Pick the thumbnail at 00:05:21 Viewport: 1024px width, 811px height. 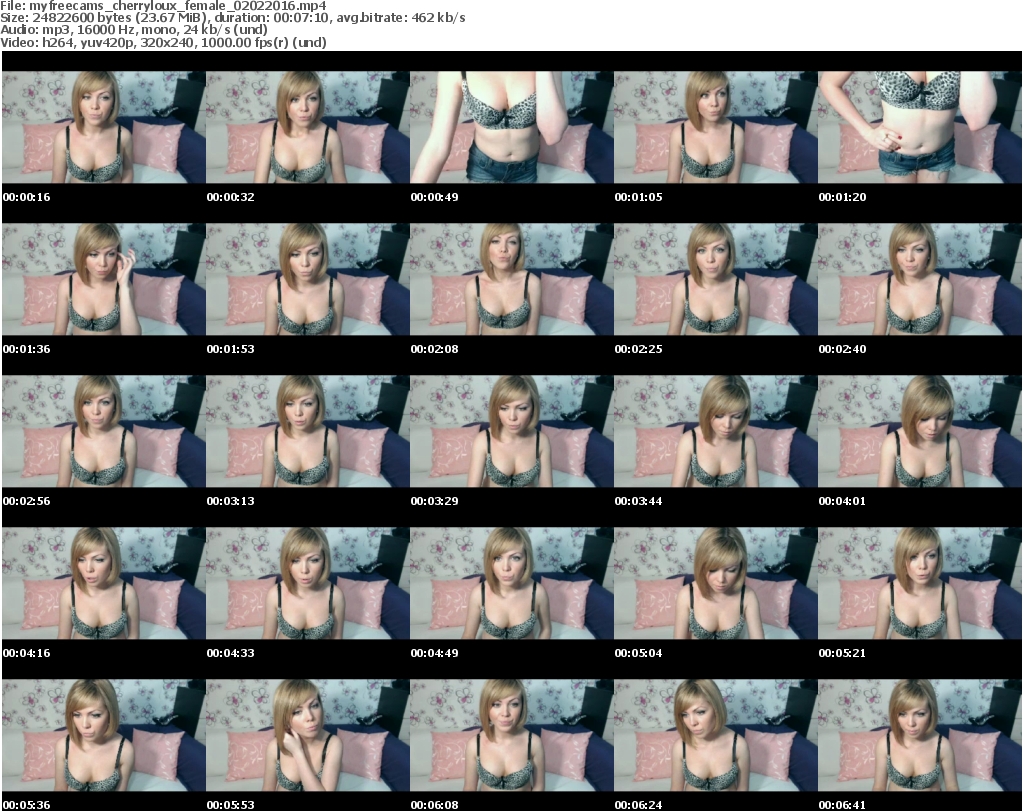point(920,584)
